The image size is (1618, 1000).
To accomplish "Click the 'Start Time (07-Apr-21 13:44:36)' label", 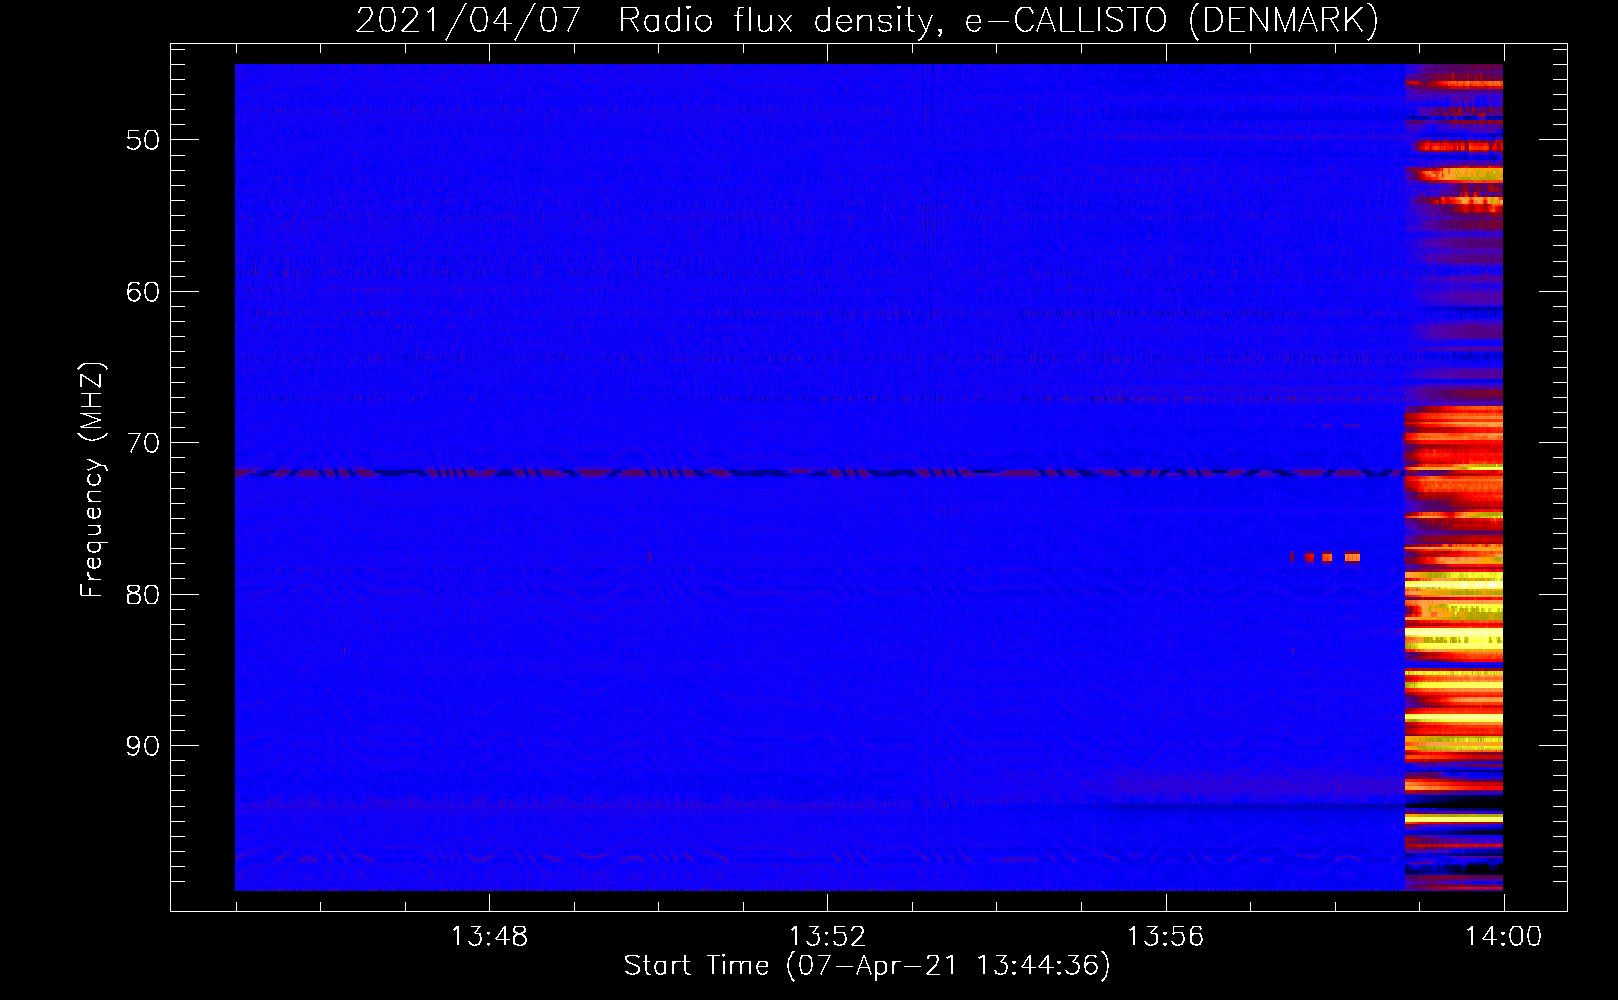I will click(x=867, y=965).
